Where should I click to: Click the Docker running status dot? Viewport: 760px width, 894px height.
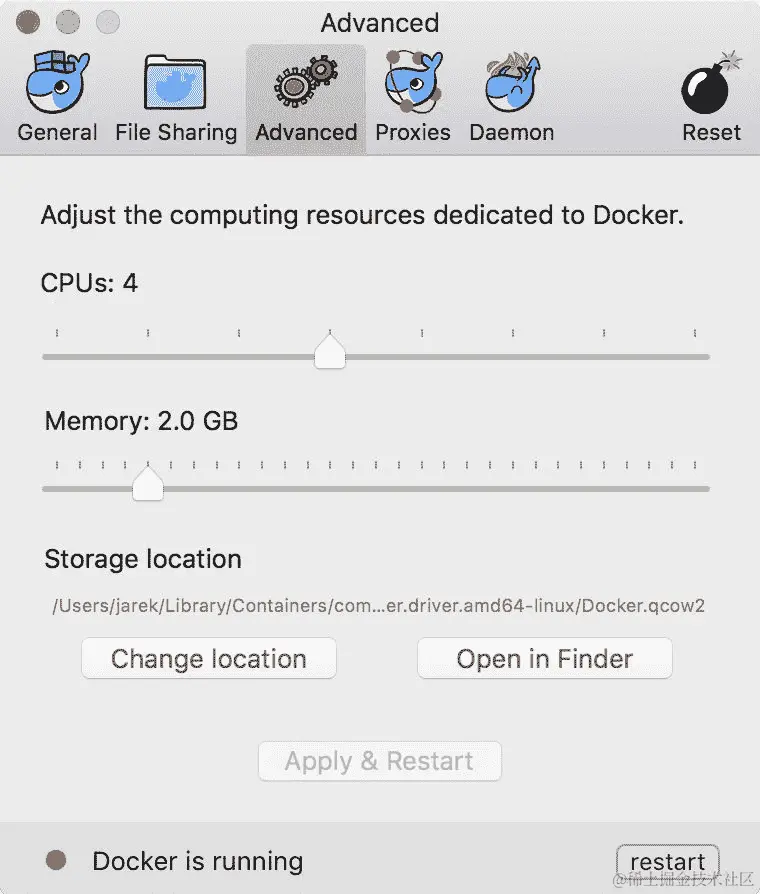56,860
